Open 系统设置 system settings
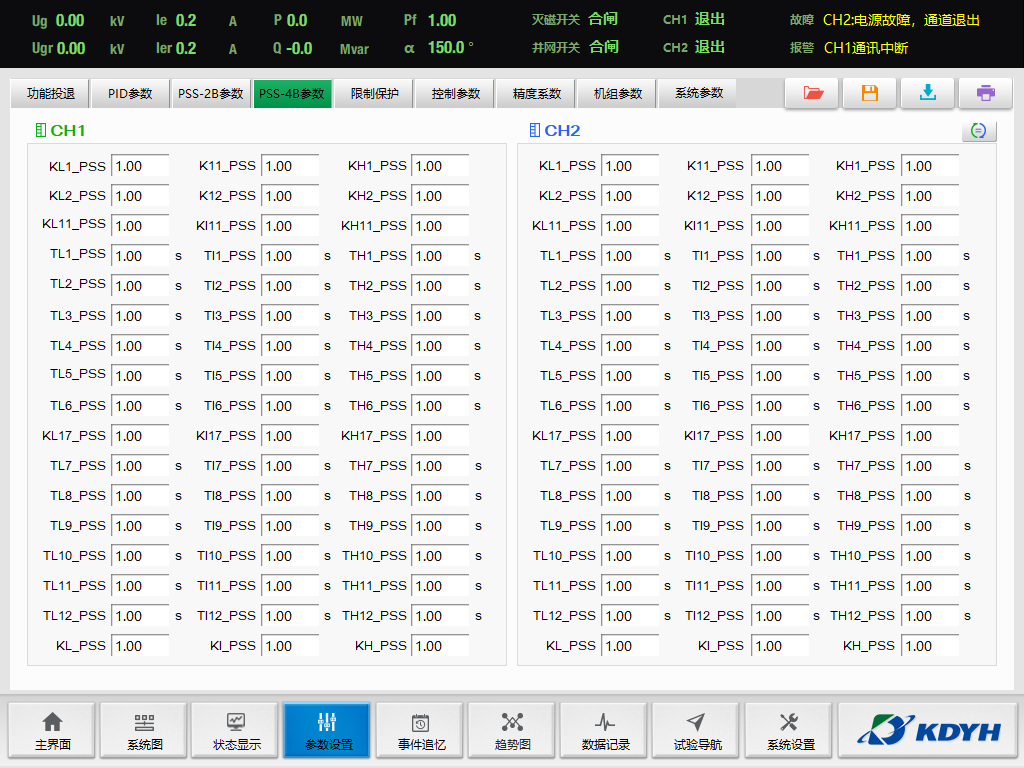This screenshot has width=1024, height=768. coord(790,731)
